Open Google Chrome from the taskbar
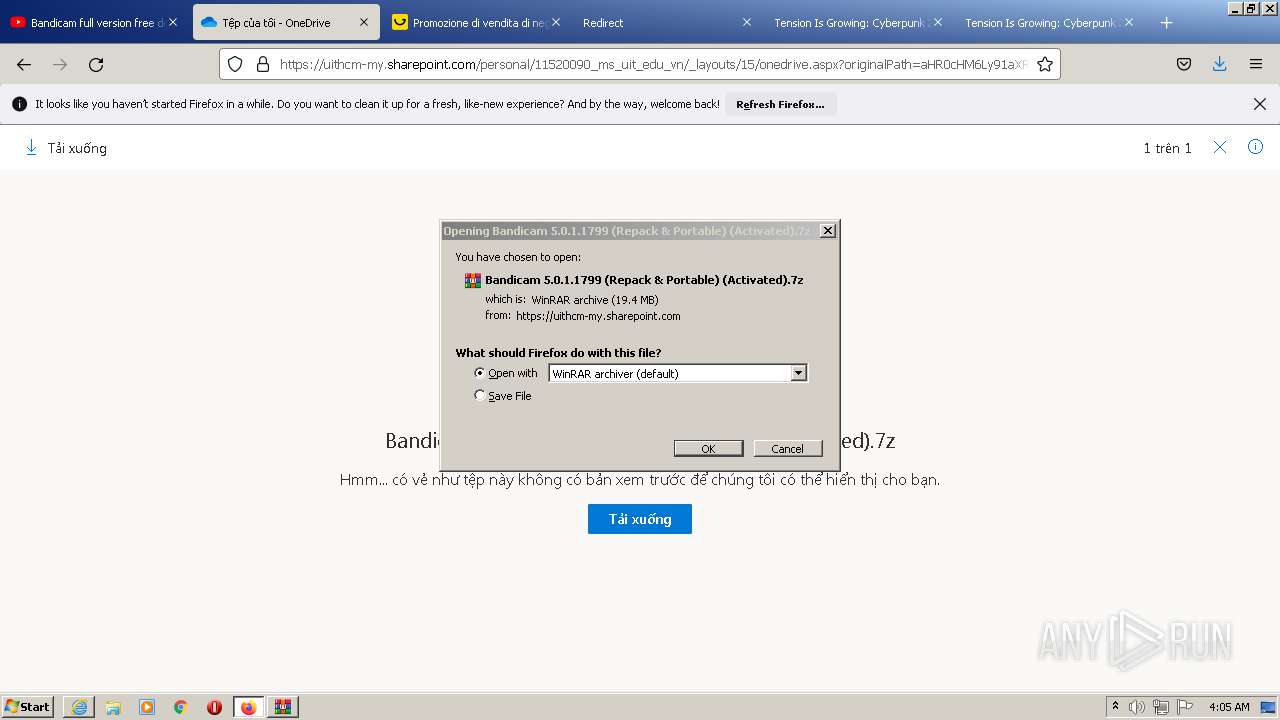1280x720 pixels. coord(181,707)
